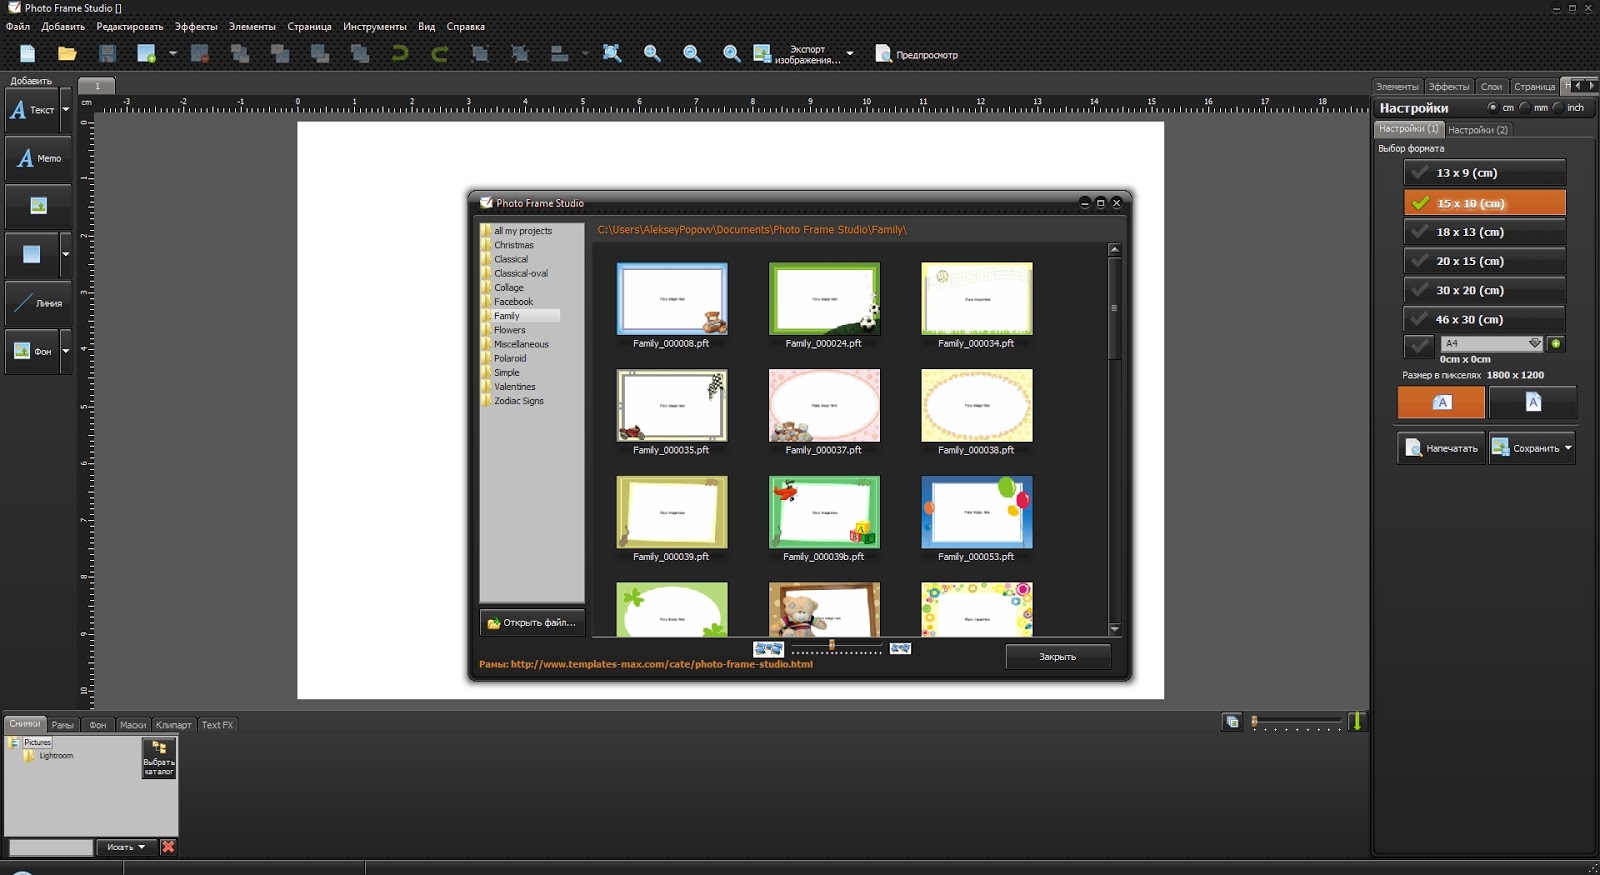The width and height of the screenshot is (1600, 875).
Task: Click the add page toolbar icon
Action: [147, 54]
